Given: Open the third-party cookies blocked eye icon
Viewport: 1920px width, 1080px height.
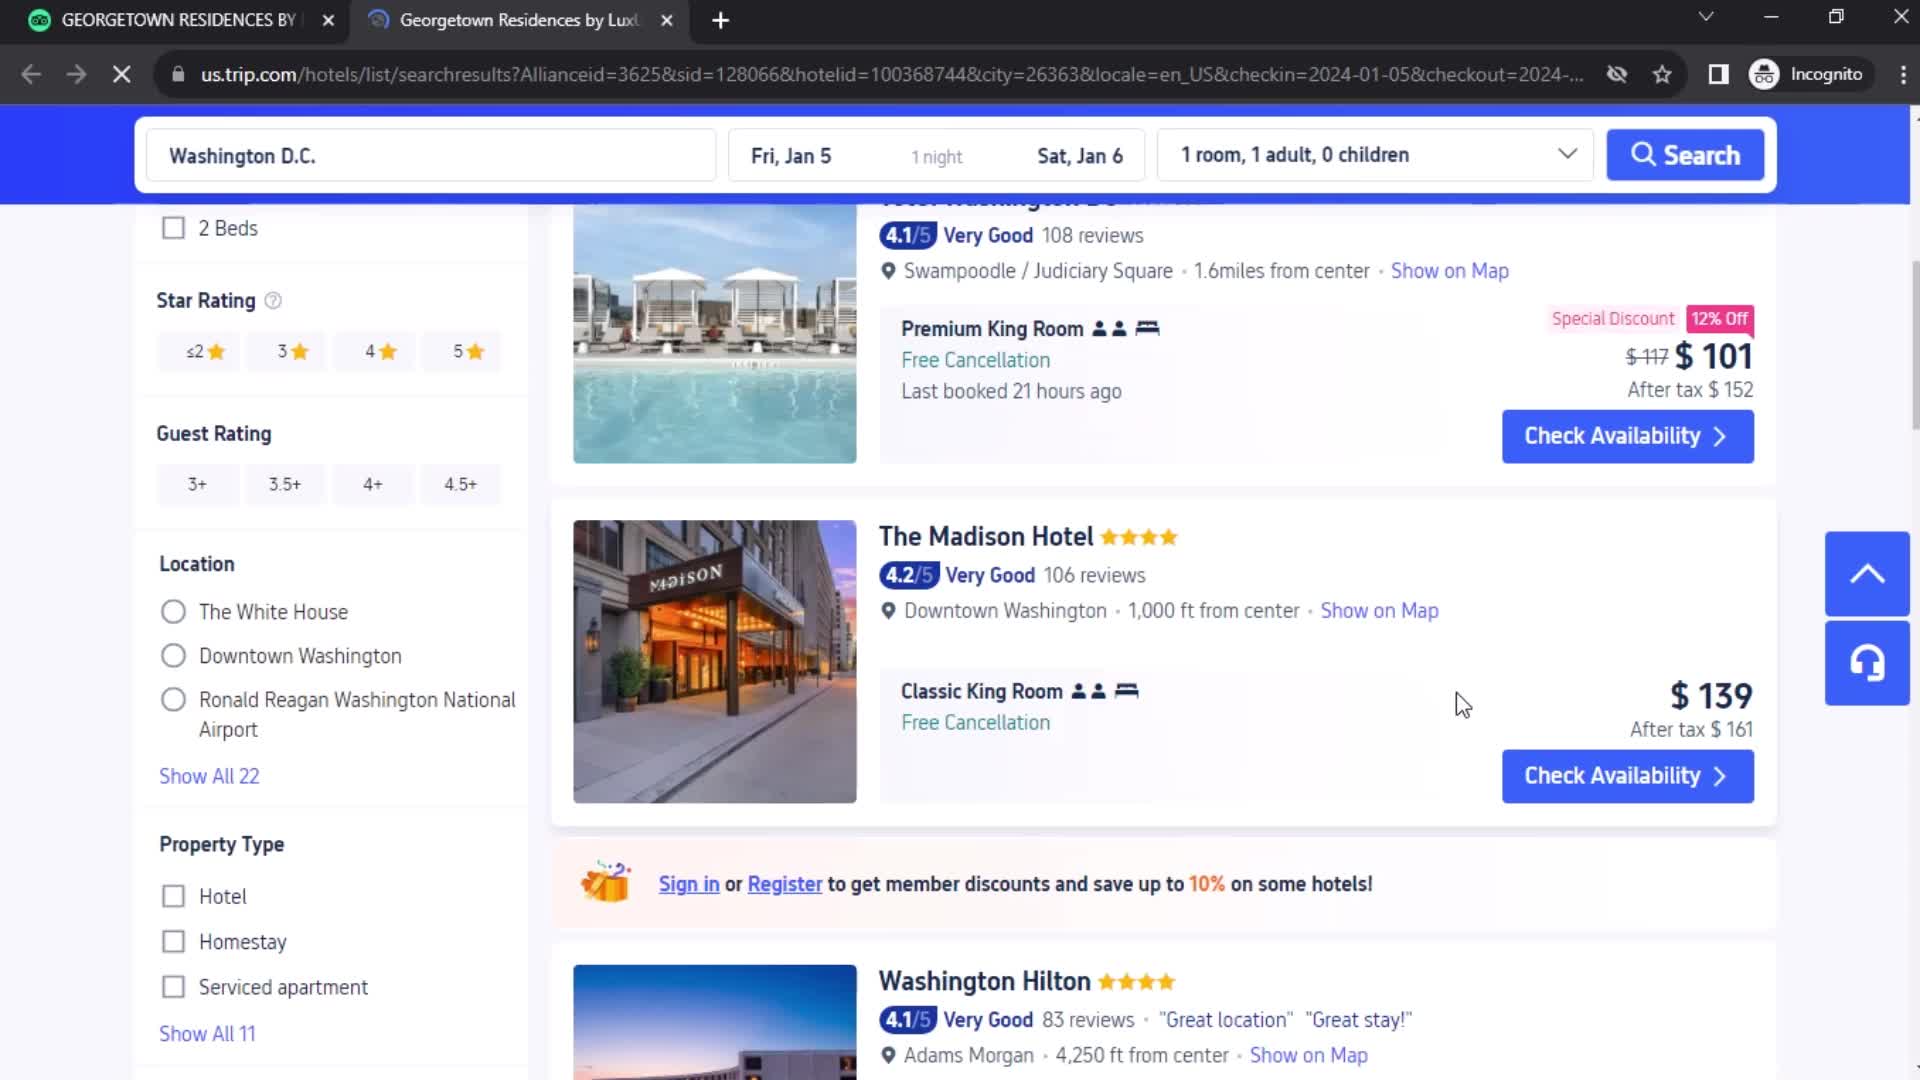Looking at the screenshot, I should pos(1616,74).
